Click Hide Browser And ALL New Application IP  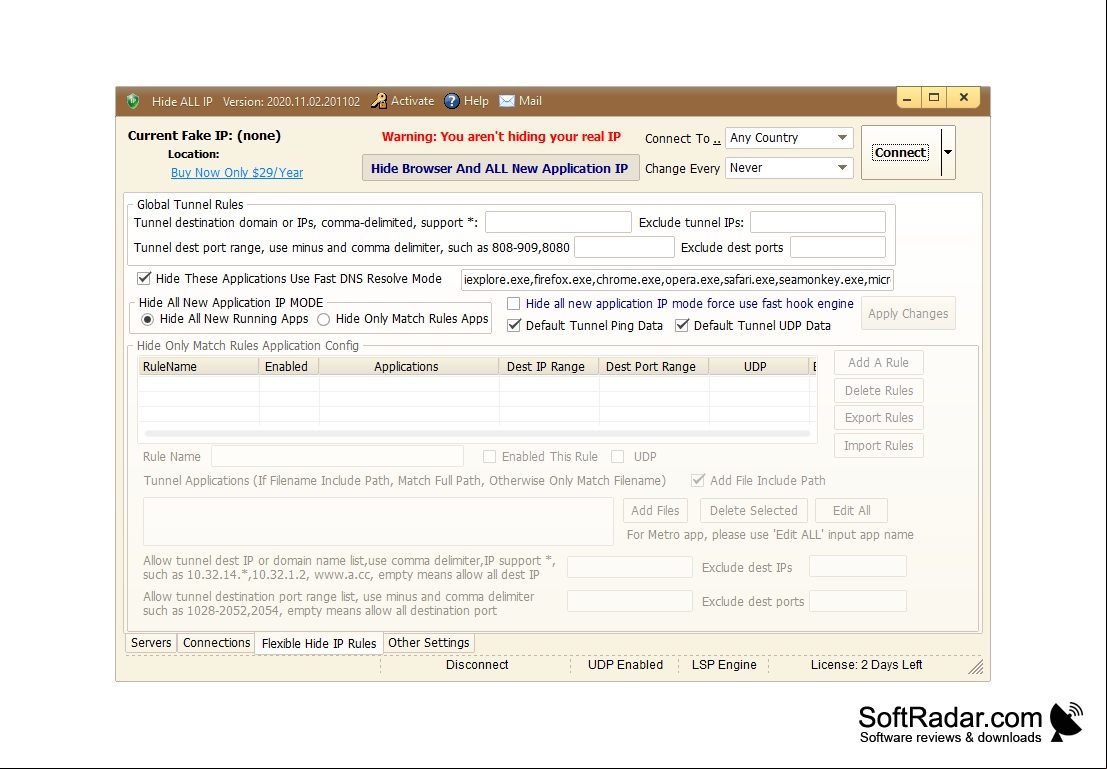[x=501, y=168]
